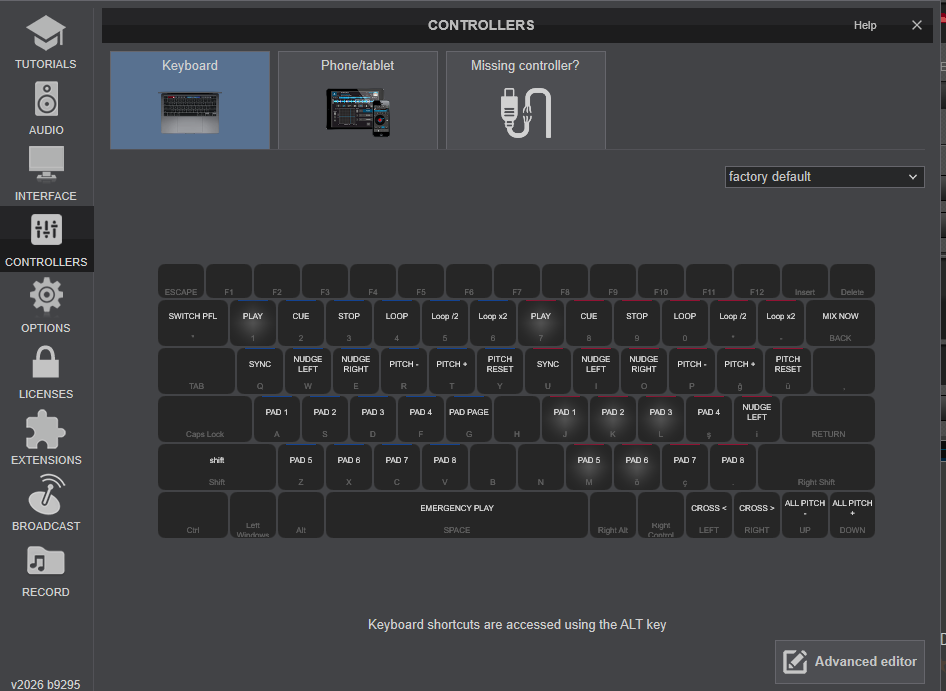Screen dimensions: 946x691
Task: Select the Keyboard controller tab
Action: point(190,100)
